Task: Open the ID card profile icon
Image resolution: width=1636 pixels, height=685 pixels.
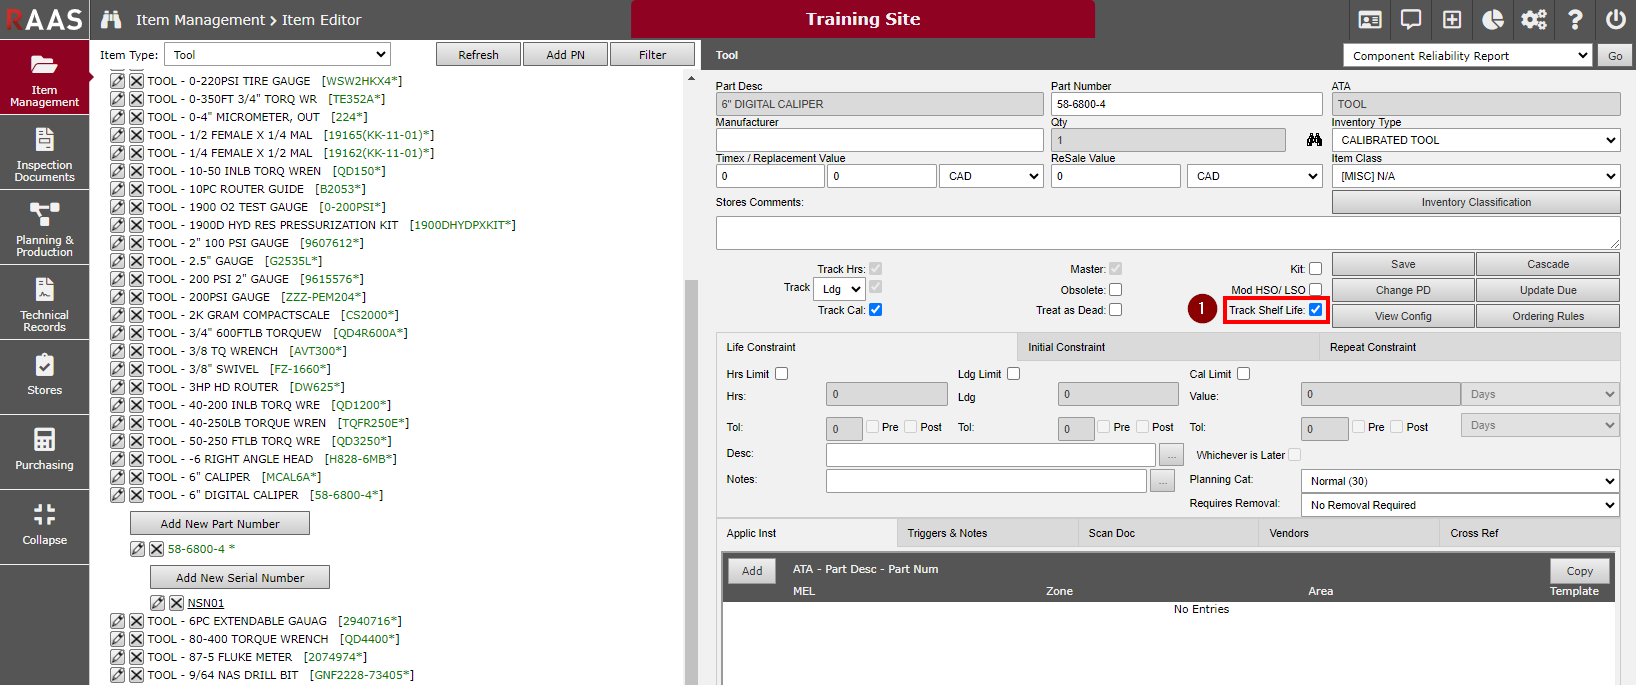Action: [x=1370, y=20]
